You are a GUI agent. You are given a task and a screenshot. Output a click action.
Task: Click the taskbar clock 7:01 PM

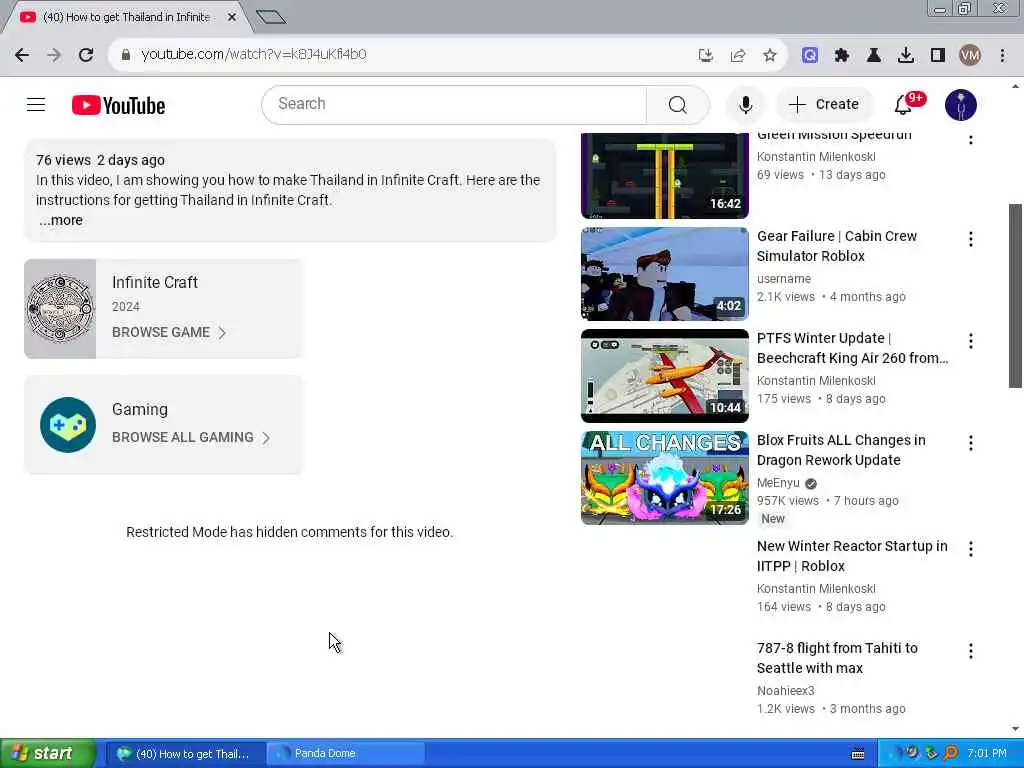(987, 754)
